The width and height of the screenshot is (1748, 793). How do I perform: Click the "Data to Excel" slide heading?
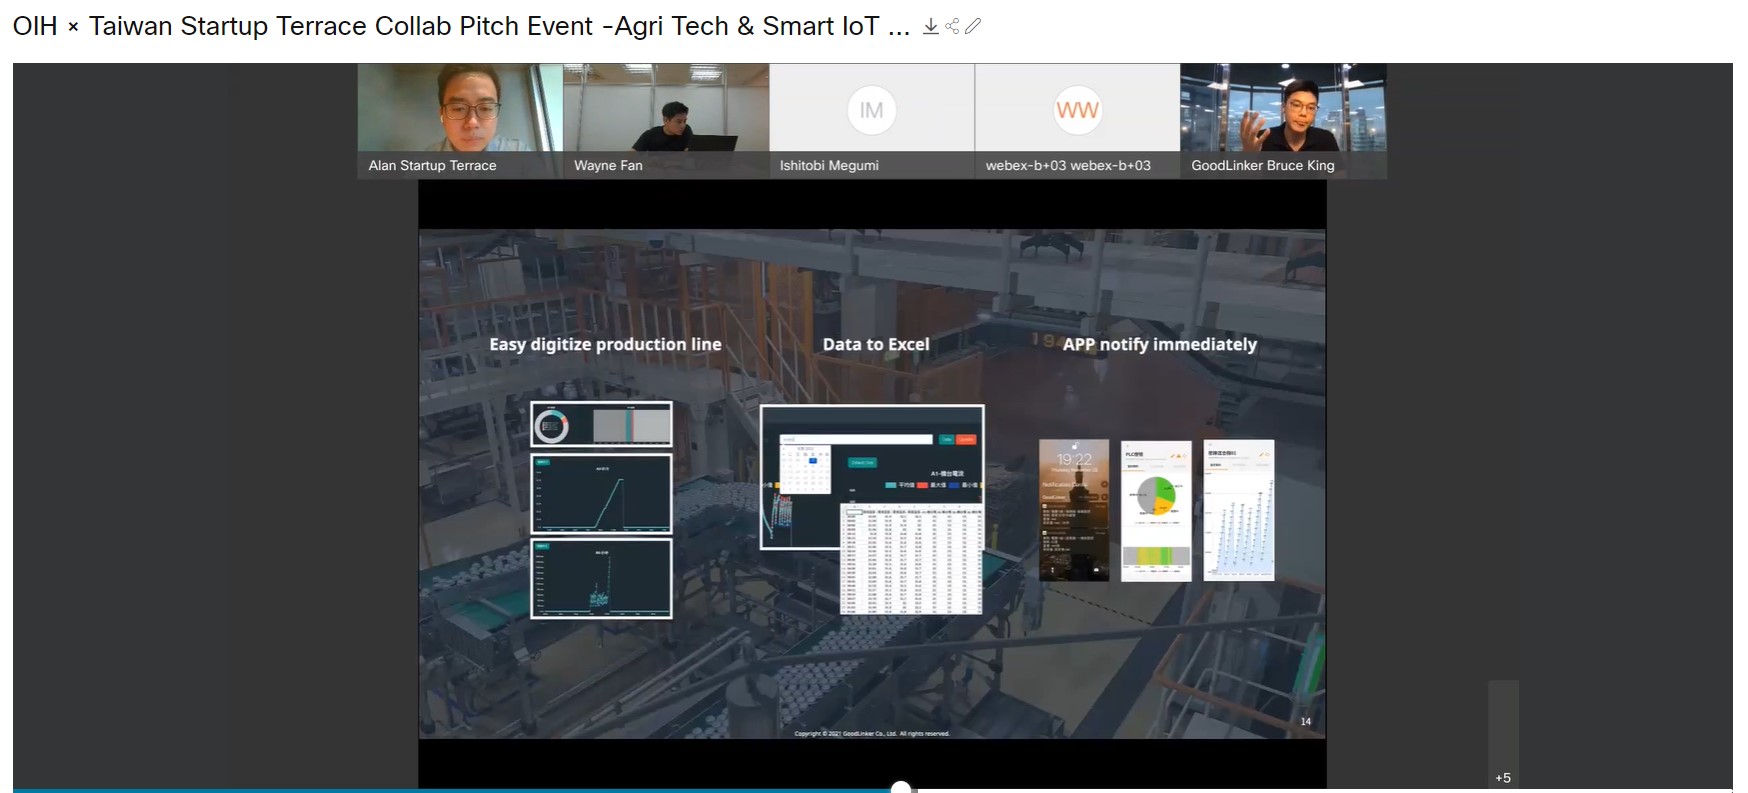[876, 344]
